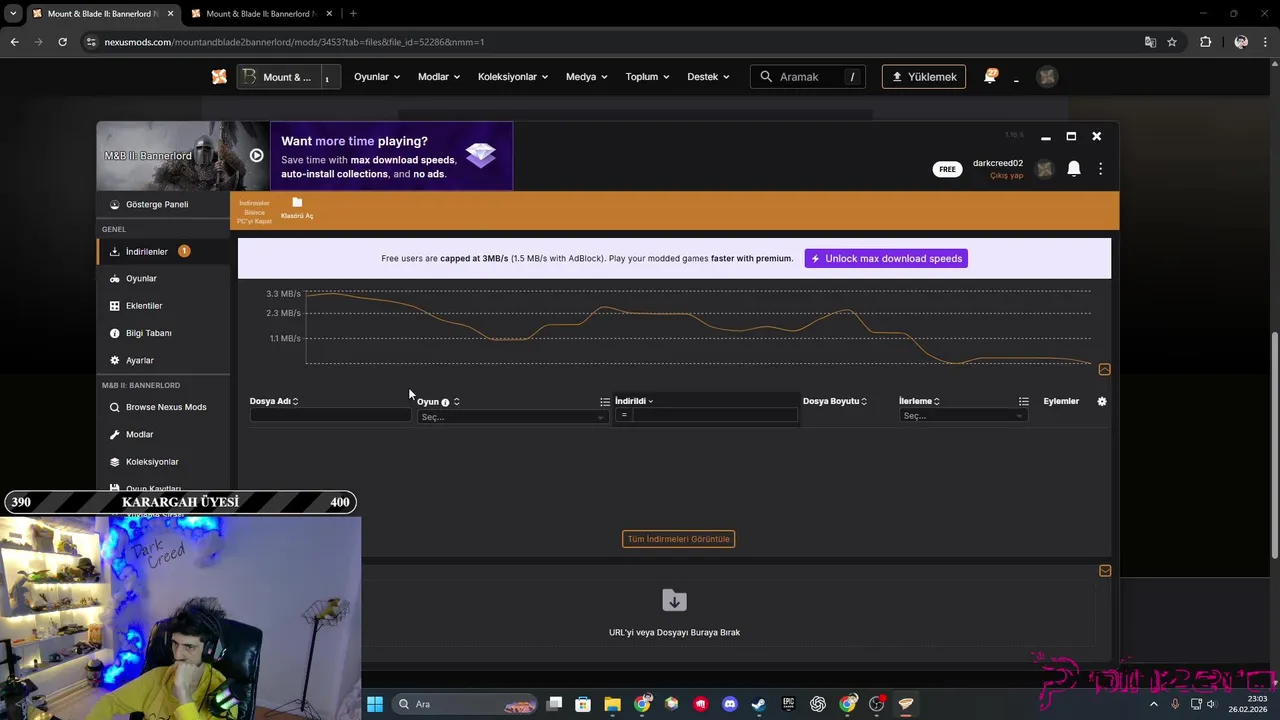Switch to second Mount & Blade browser tab
The width and height of the screenshot is (1280, 720).
[262, 14]
